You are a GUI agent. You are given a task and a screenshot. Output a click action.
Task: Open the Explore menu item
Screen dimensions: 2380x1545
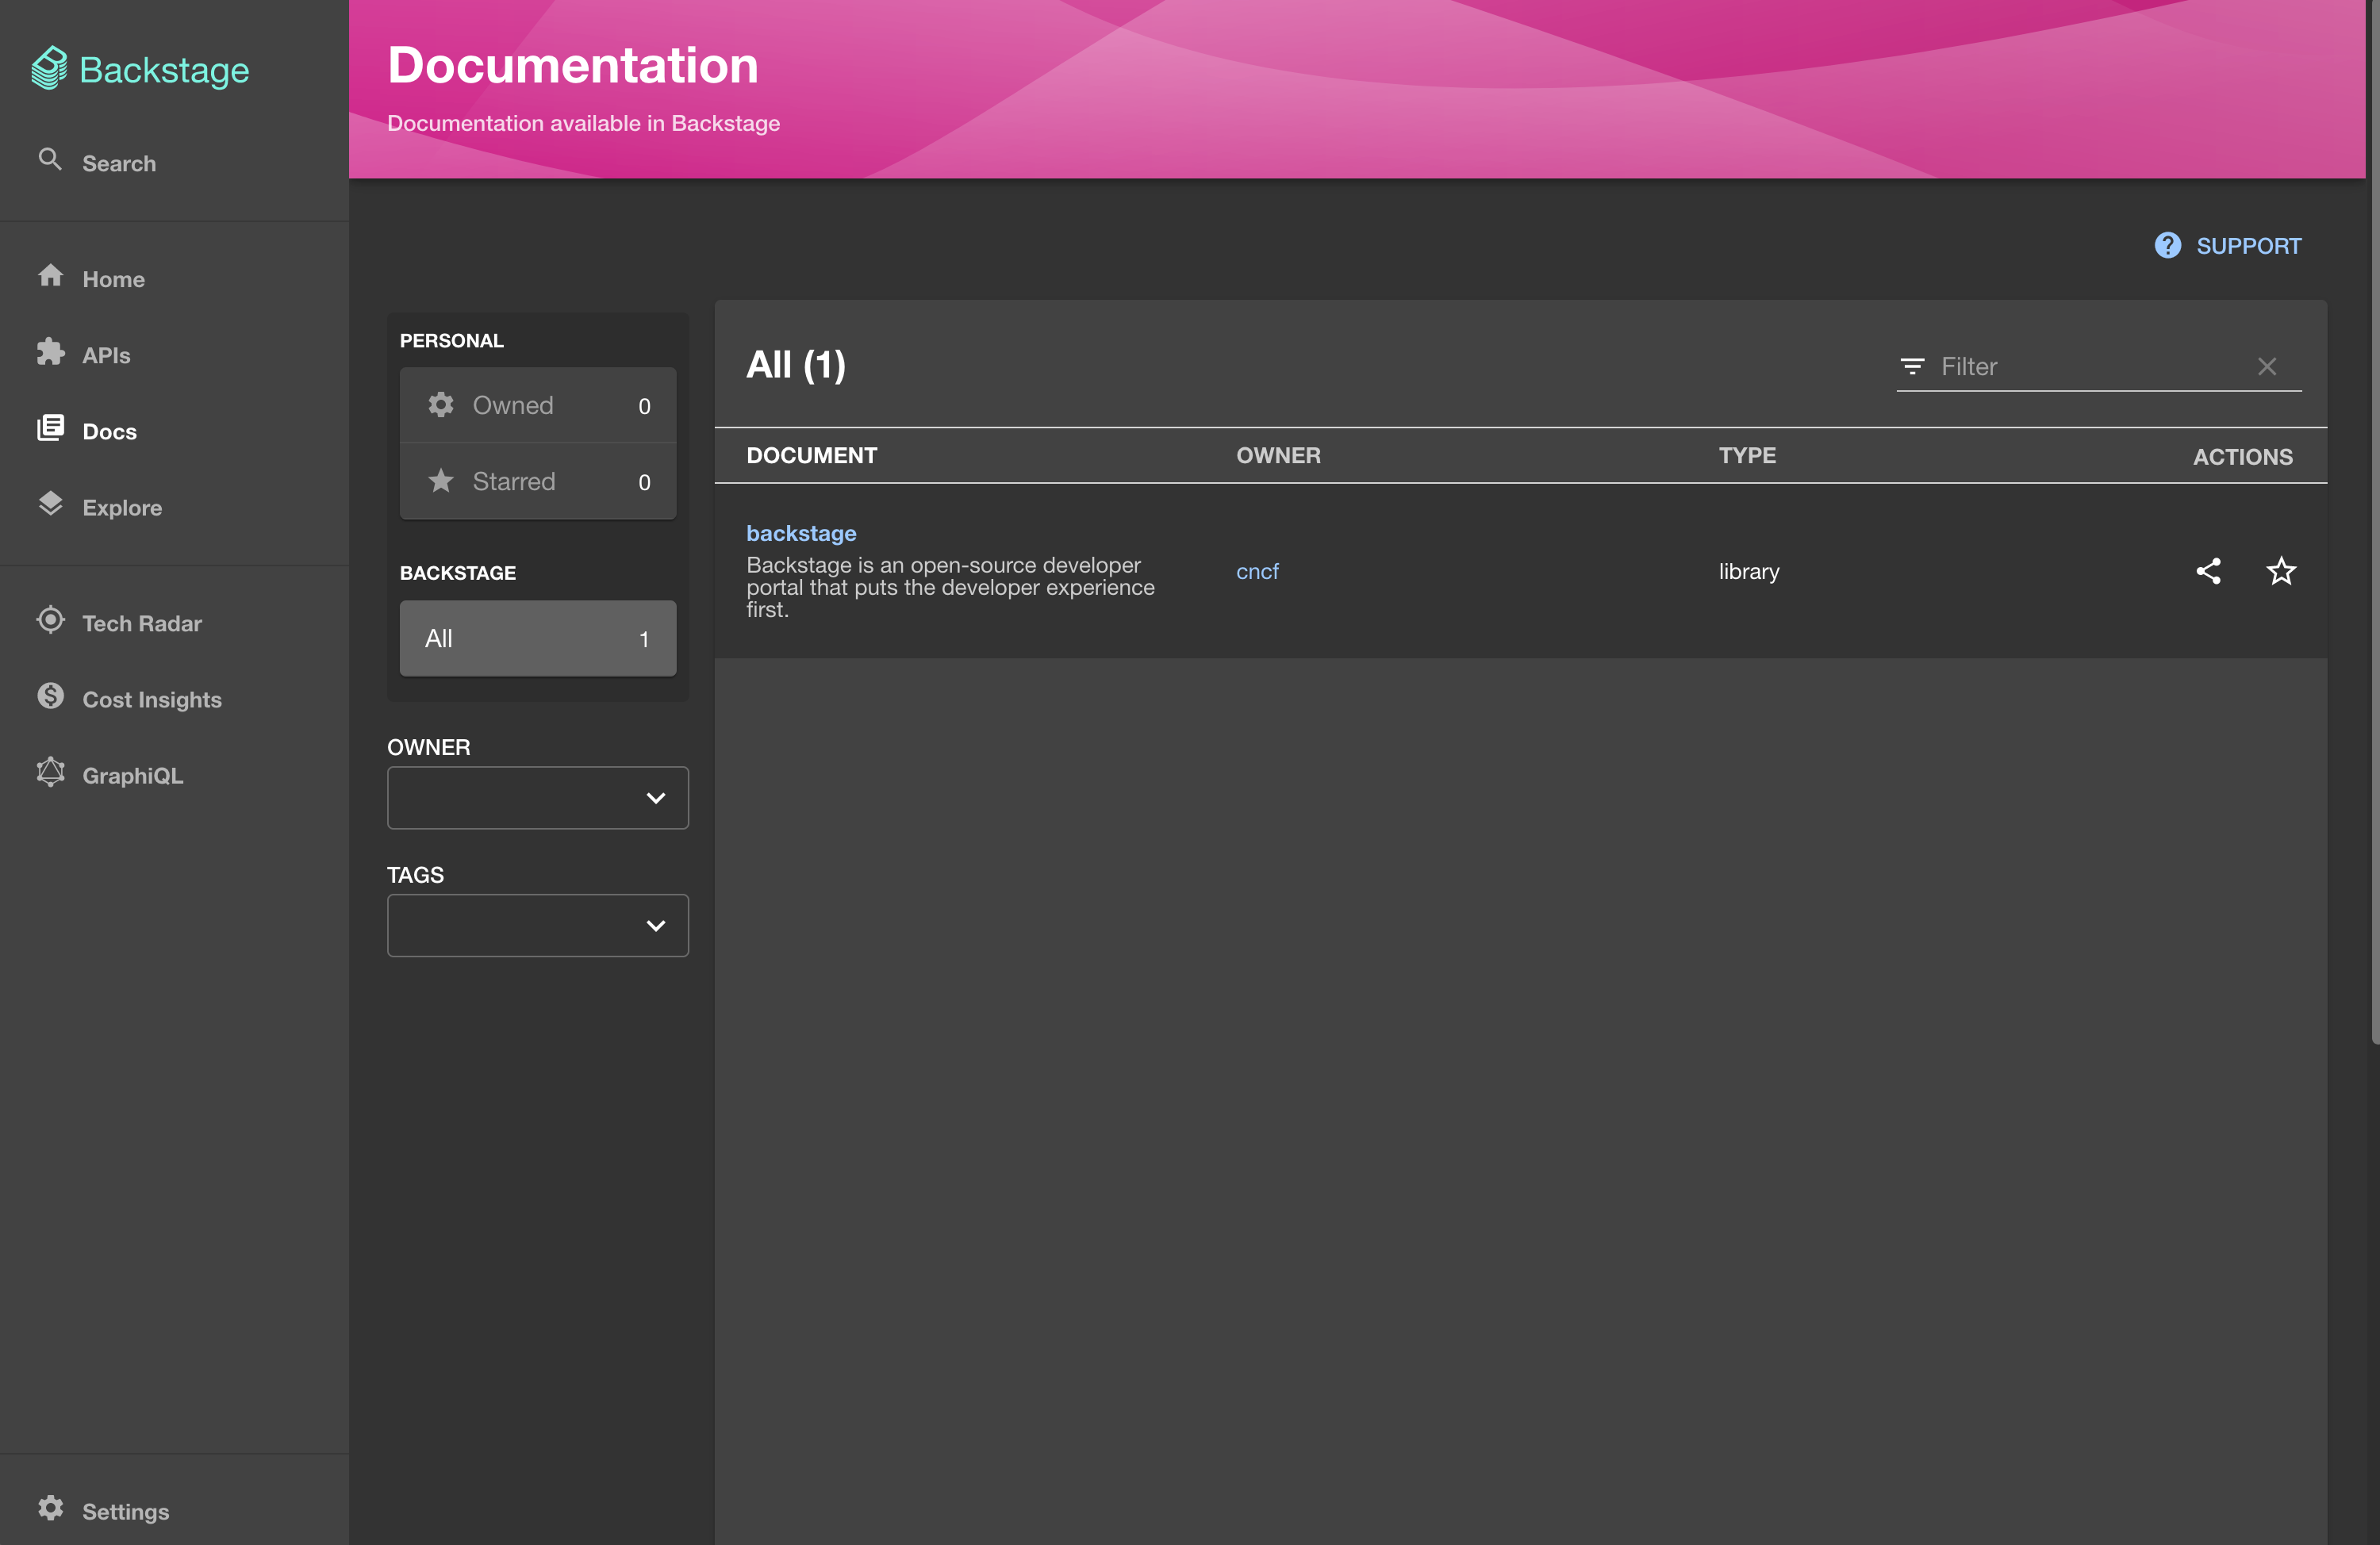tap(174, 507)
